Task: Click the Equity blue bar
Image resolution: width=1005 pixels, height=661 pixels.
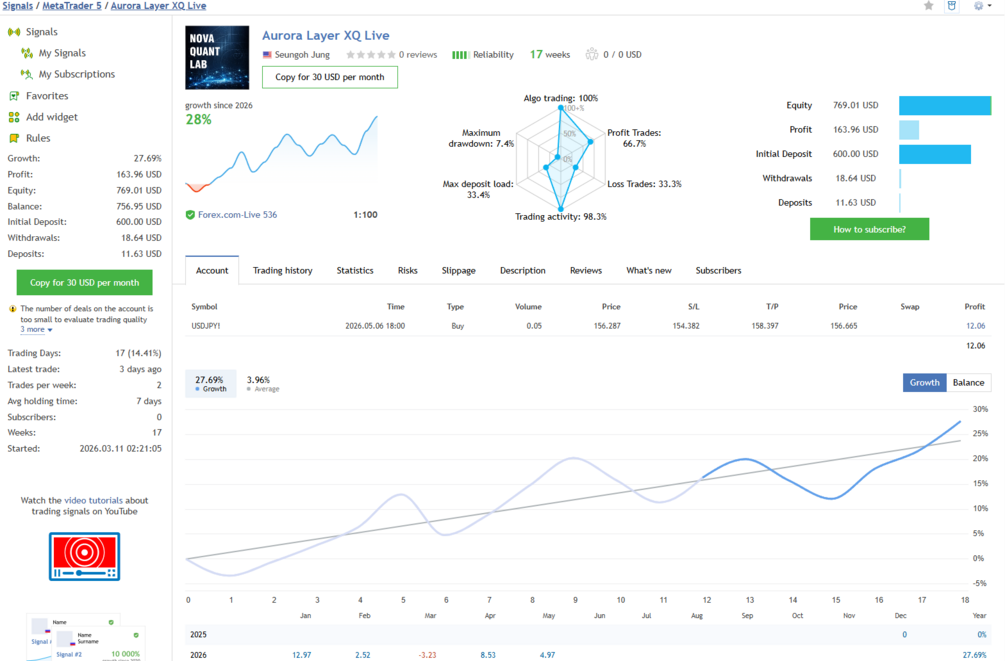Action: pos(945,106)
